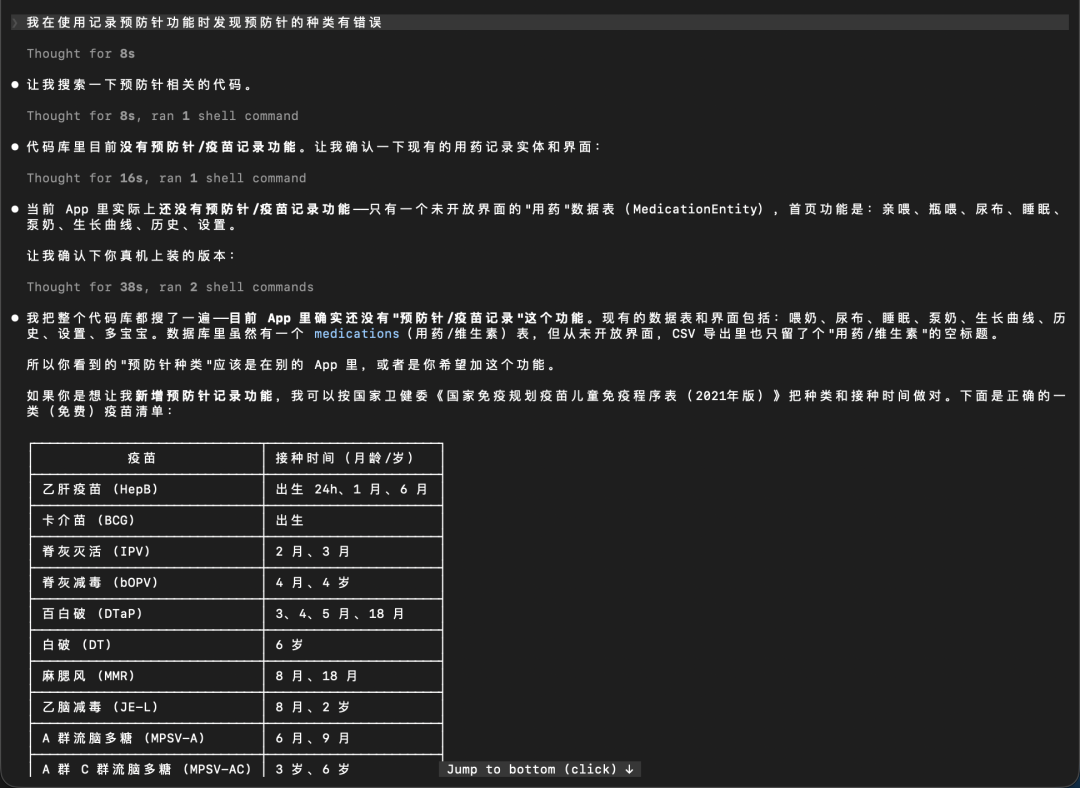Click the bullet beside 代码库里目前没有预防针
1080x788 pixels.
click(x=15, y=147)
